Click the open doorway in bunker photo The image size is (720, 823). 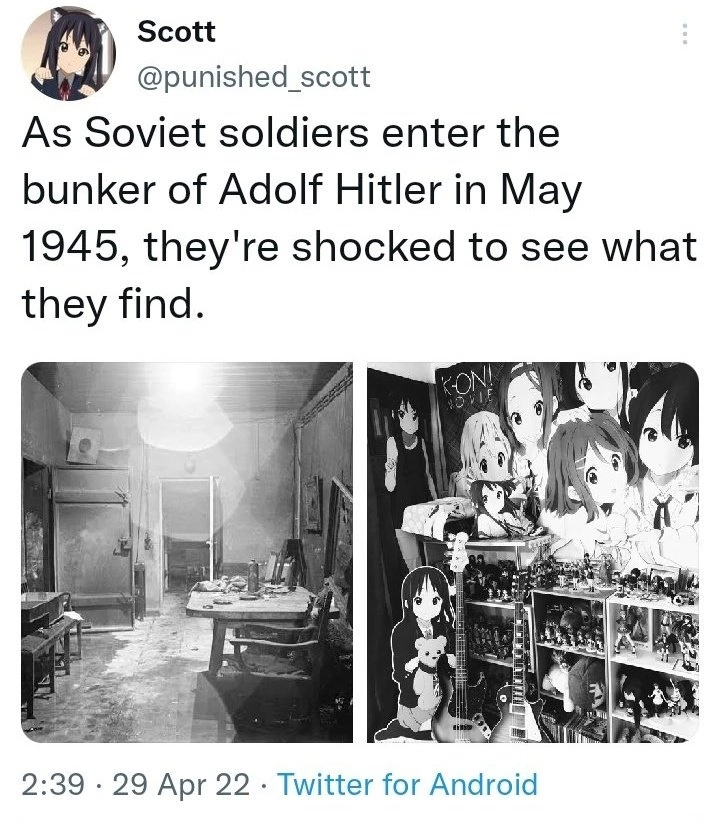tap(189, 533)
